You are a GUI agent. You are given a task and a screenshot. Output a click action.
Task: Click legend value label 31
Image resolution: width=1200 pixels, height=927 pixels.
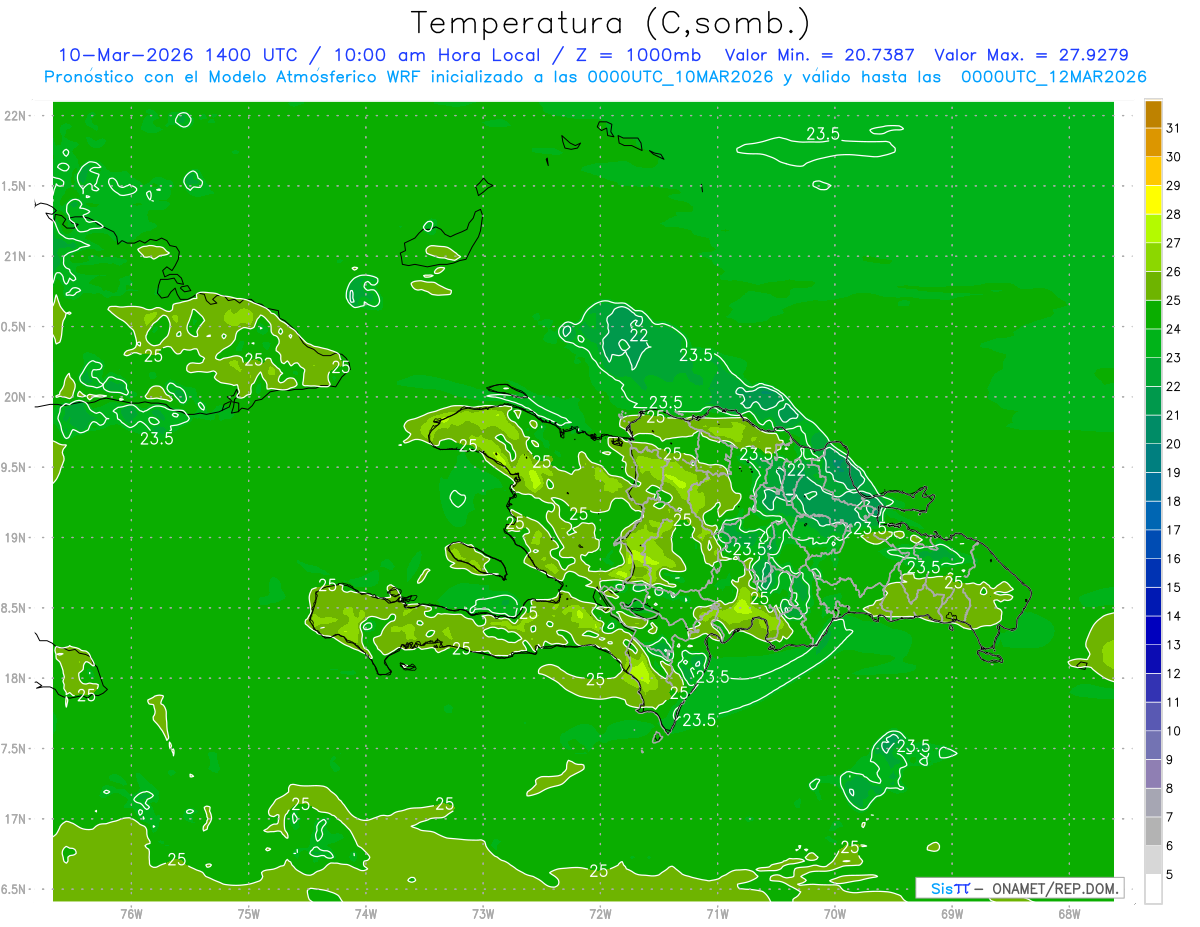[1173, 128]
